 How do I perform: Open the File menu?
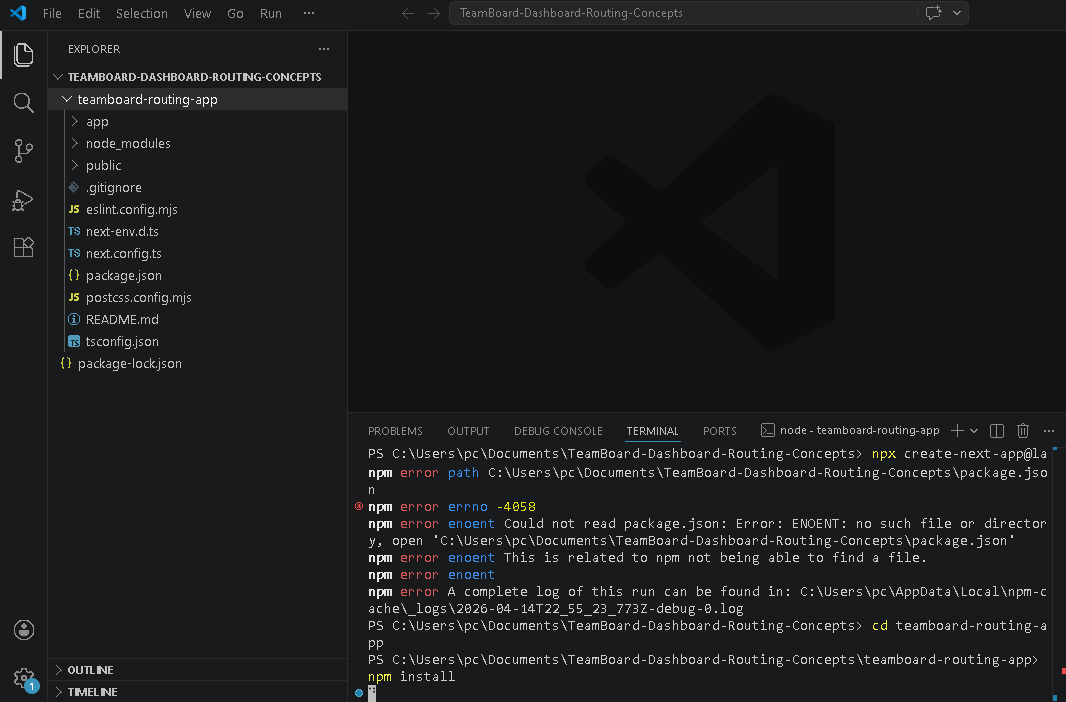[52, 14]
